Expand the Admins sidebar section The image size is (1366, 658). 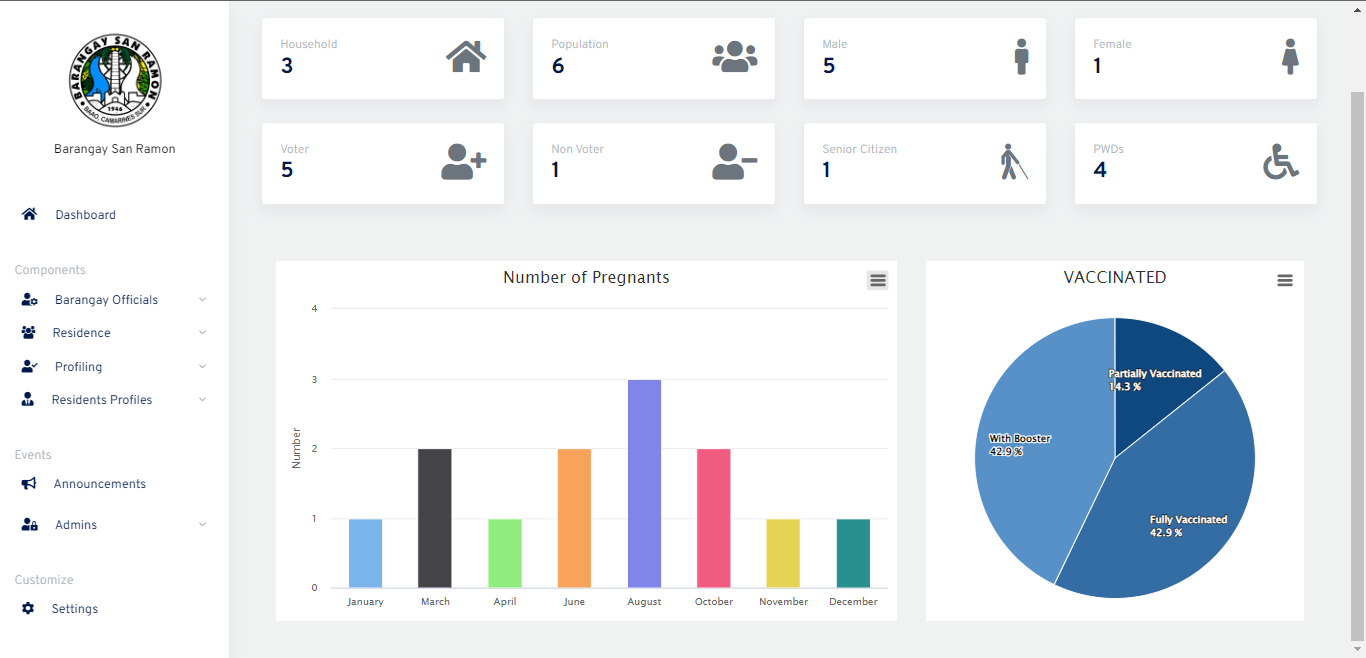(203, 524)
